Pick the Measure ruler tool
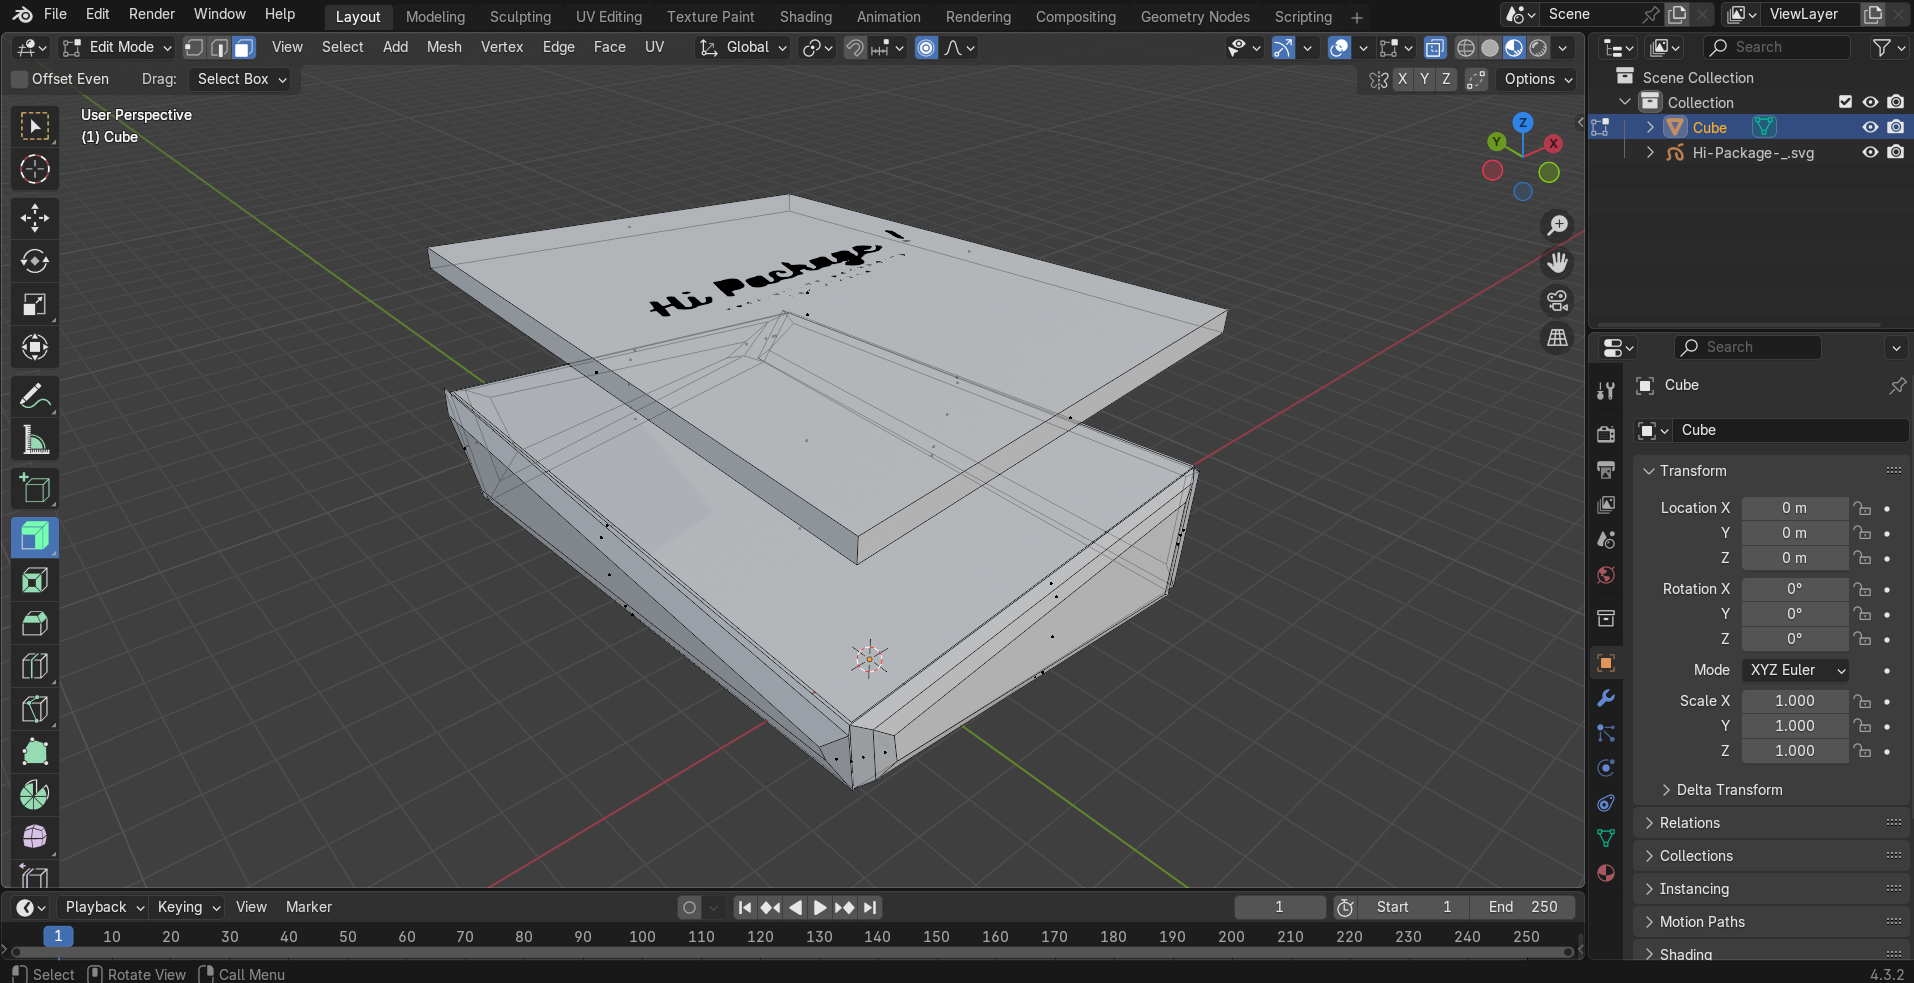The height and width of the screenshot is (983, 1914). tap(35, 440)
